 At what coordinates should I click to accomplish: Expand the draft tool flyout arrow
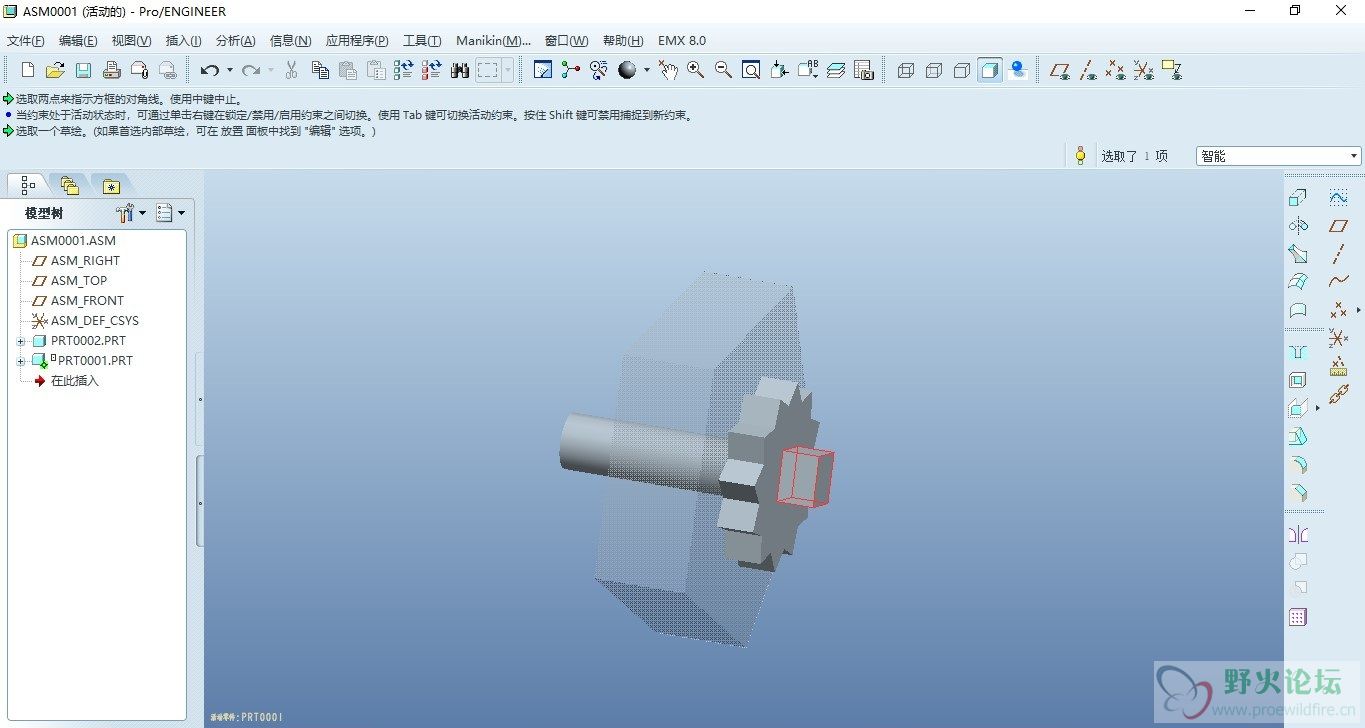pos(1317,408)
